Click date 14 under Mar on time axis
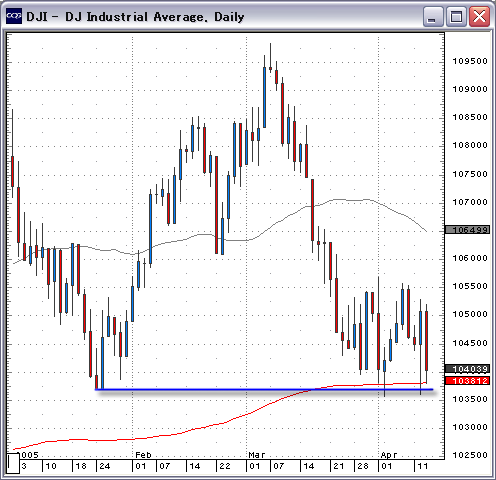Screen dimensions: 496x480 [309, 466]
